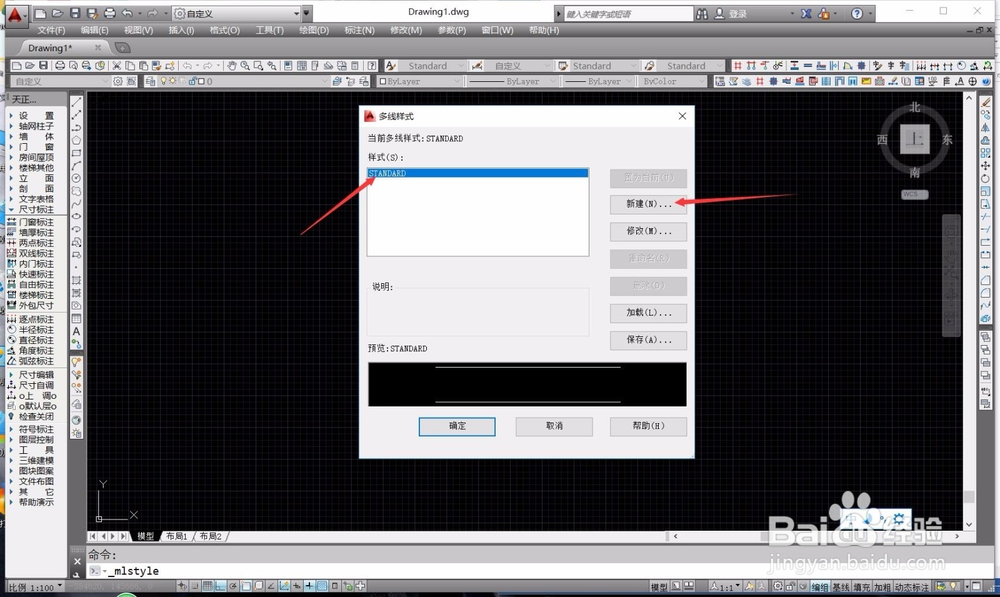Click the blue round help icon at toolbar end
This screenshot has height=597, width=1000.
point(986,81)
